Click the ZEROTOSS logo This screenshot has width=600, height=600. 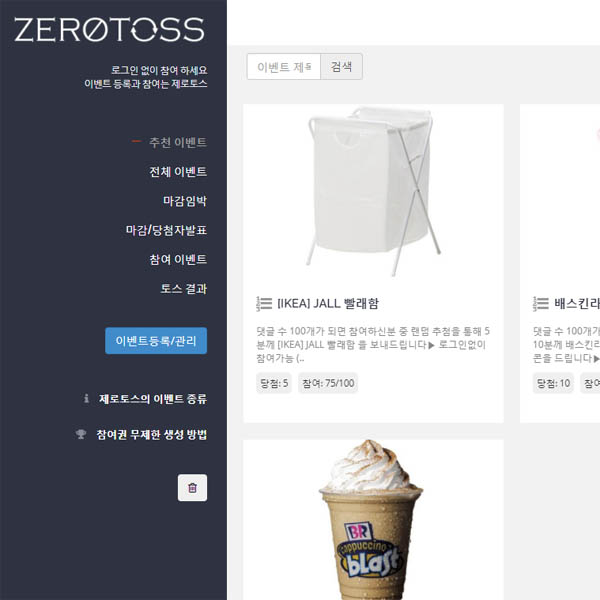pyautogui.click(x=109, y=29)
